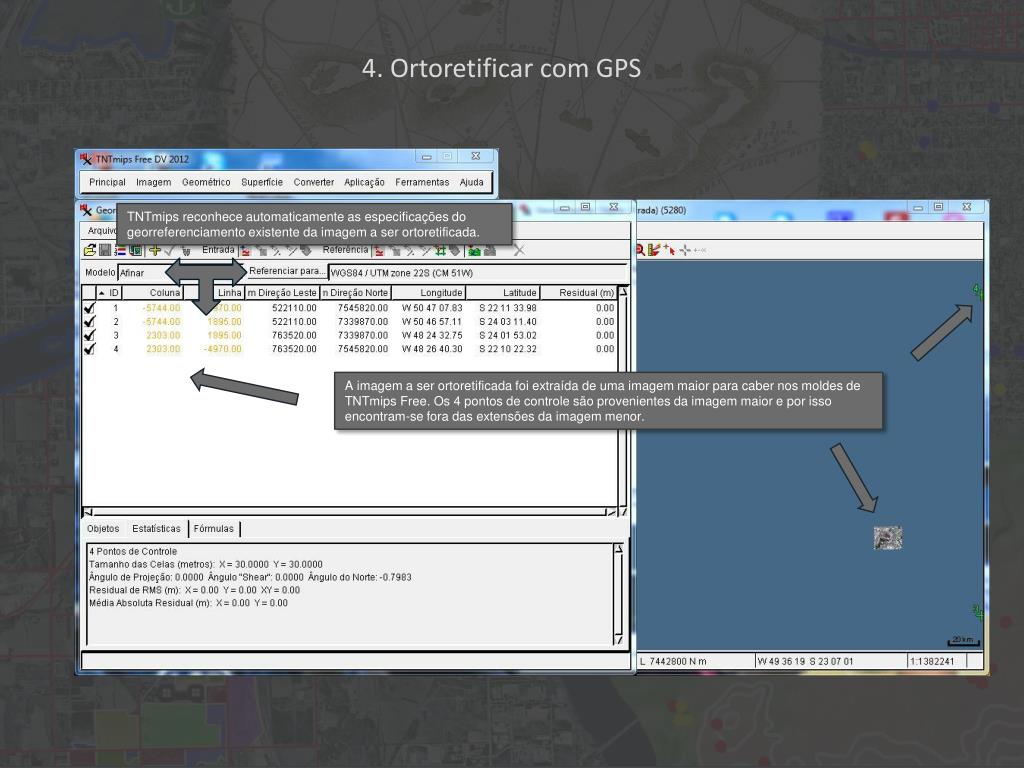Click the Residual (m) column header
The width and height of the screenshot is (1024, 768).
[x=579, y=293]
